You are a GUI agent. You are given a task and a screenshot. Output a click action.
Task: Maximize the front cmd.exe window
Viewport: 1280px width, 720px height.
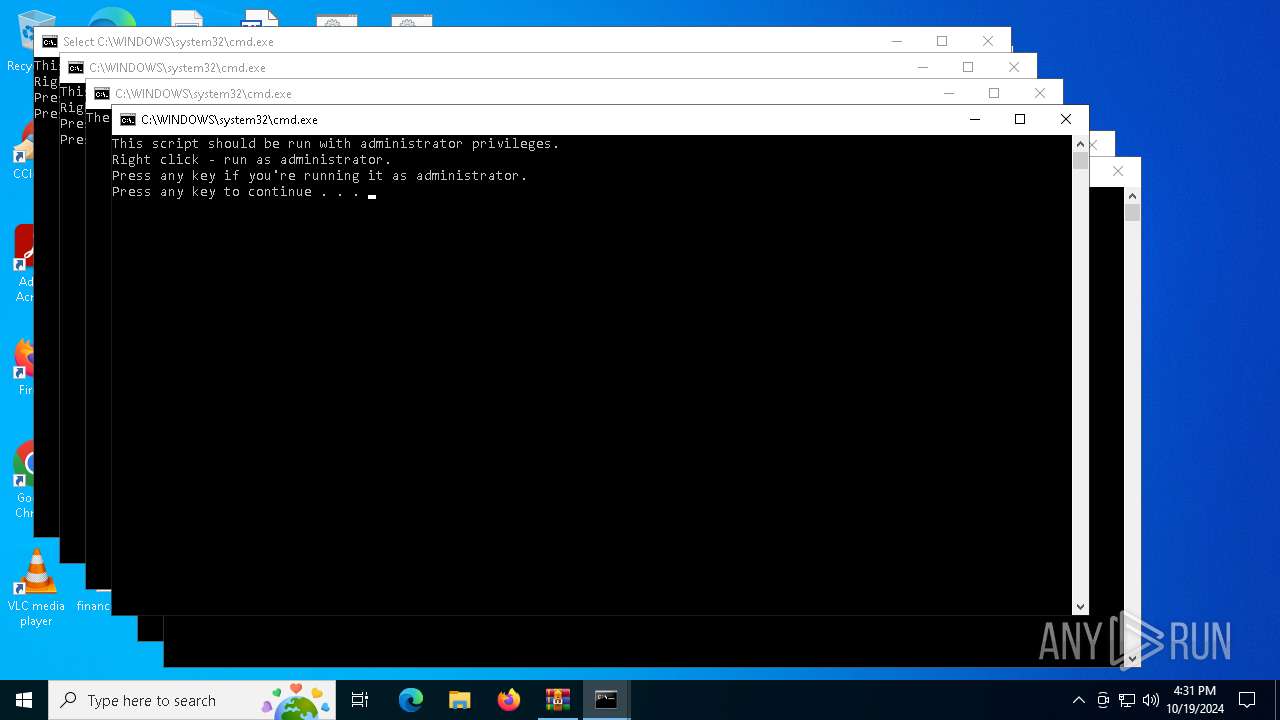(1020, 120)
